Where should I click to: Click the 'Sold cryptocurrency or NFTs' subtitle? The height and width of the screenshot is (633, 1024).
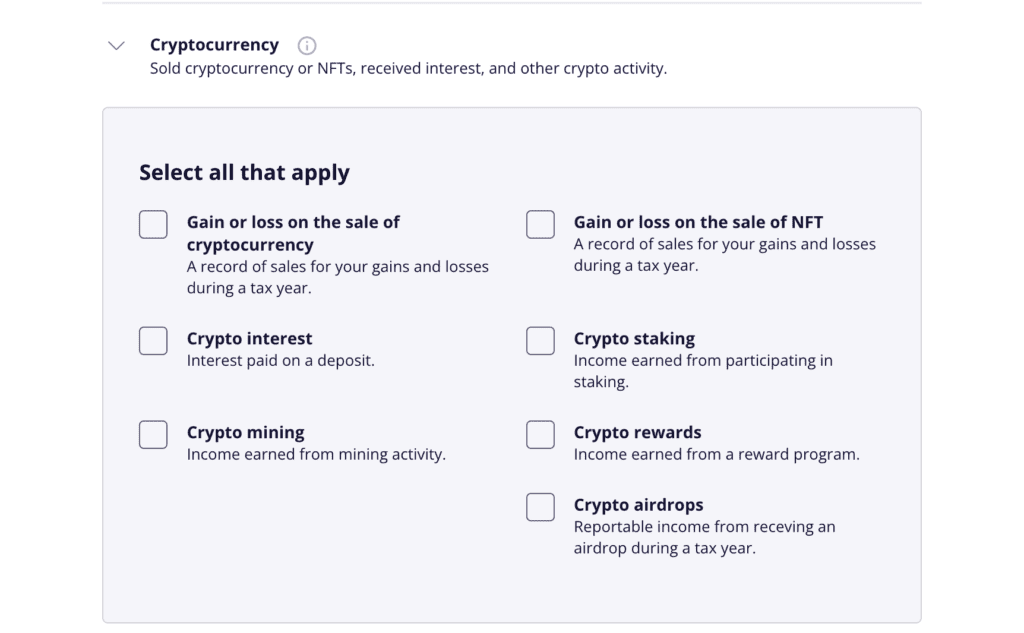[408, 69]
